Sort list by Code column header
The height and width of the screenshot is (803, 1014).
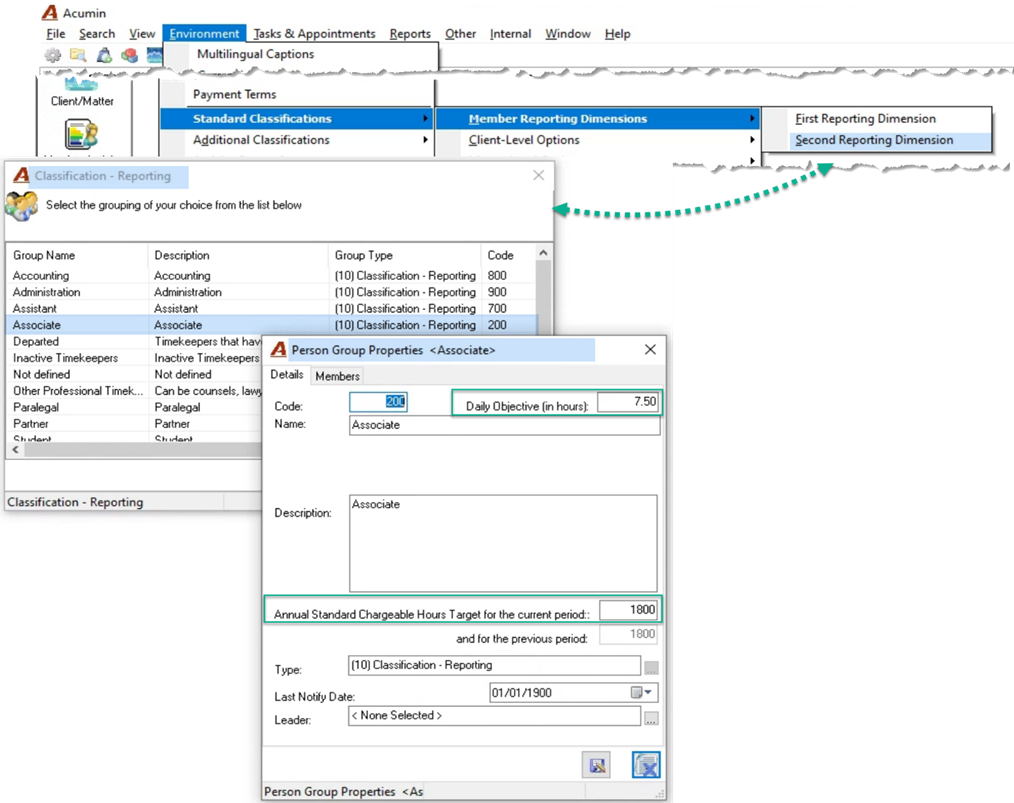(508, 255)
